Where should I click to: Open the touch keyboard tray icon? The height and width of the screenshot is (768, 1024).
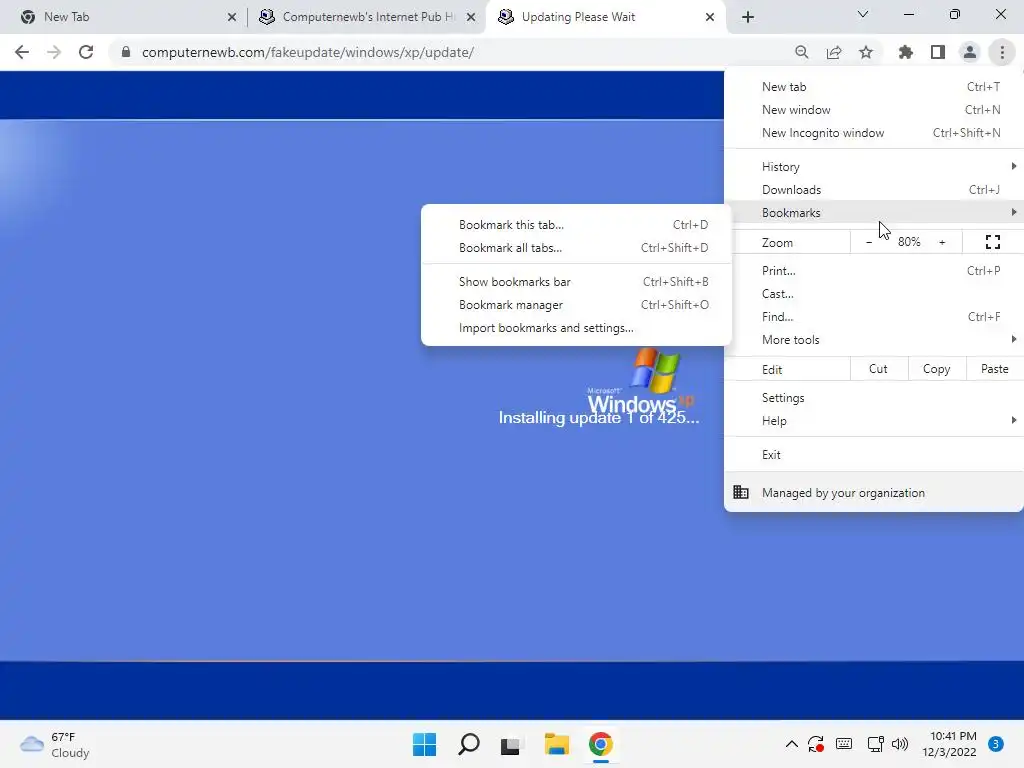[x=844, y=744]
